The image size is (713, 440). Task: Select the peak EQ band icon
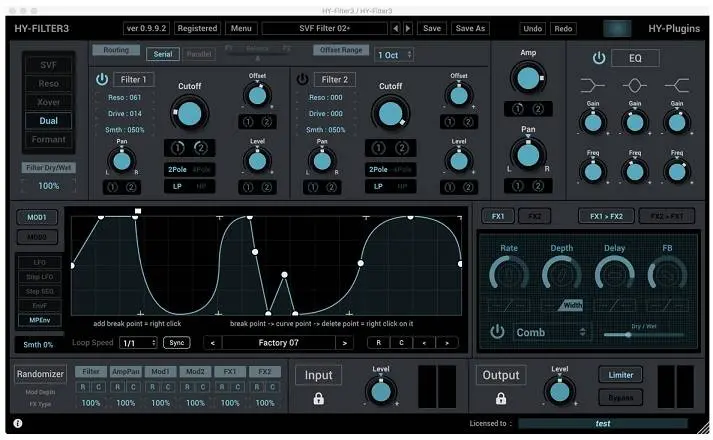635,85
